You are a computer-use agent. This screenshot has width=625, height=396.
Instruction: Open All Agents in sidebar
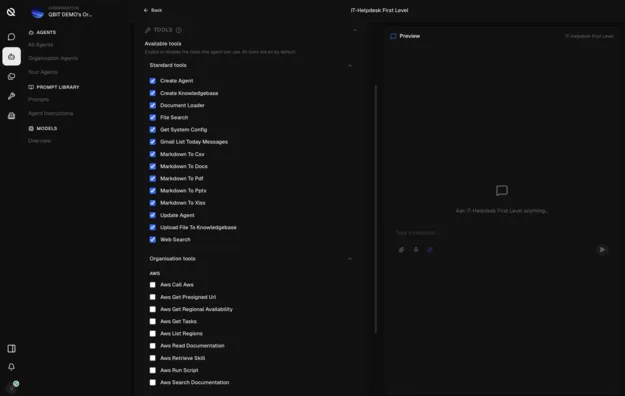click(40, 45)
